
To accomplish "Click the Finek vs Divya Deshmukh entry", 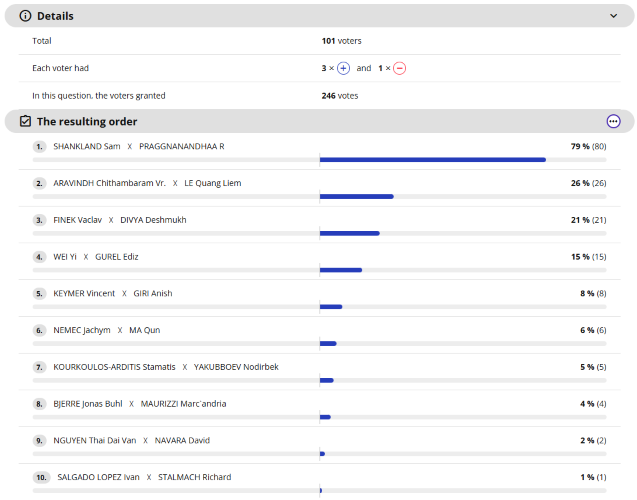I will [119, 220].
